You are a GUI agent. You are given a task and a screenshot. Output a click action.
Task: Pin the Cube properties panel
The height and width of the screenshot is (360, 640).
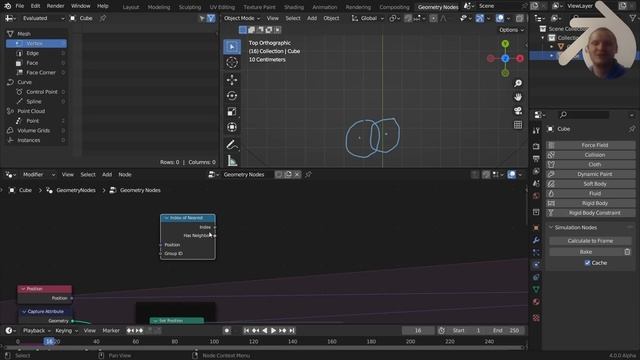coord(631,129)
